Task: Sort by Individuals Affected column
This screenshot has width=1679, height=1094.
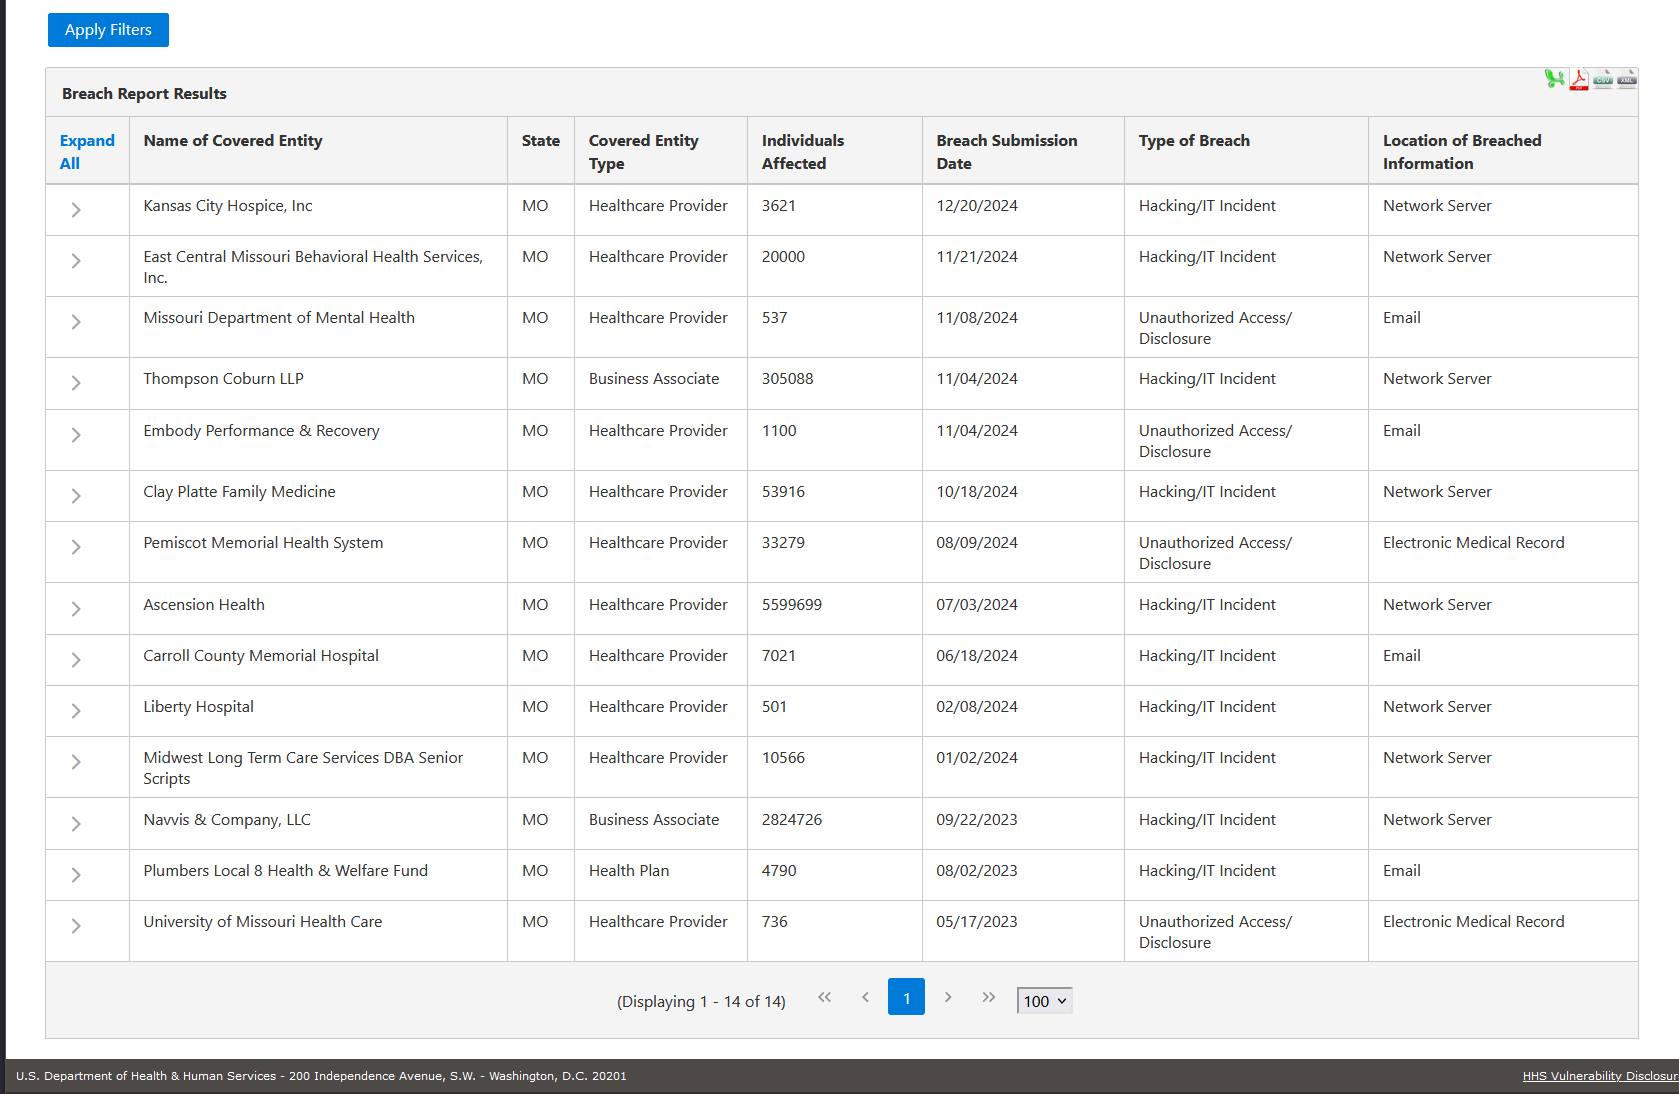Action: pyautogui.click(x=802, y=152)
